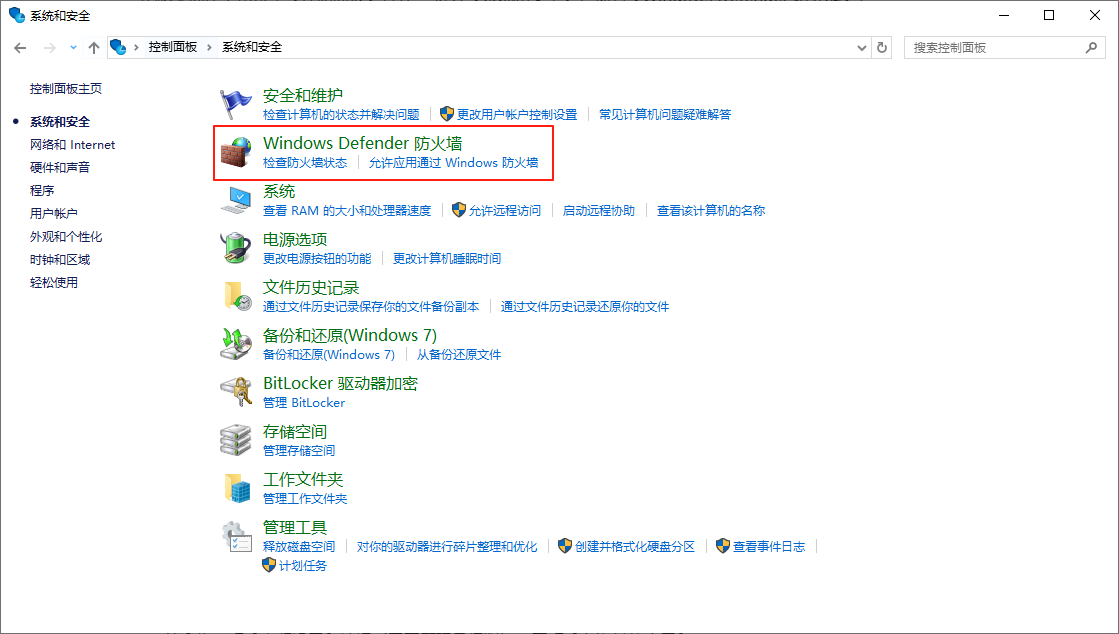This screenshot has height=634, width=1119.
Task: Click 管理 BitLocker link
Action: 304,403
